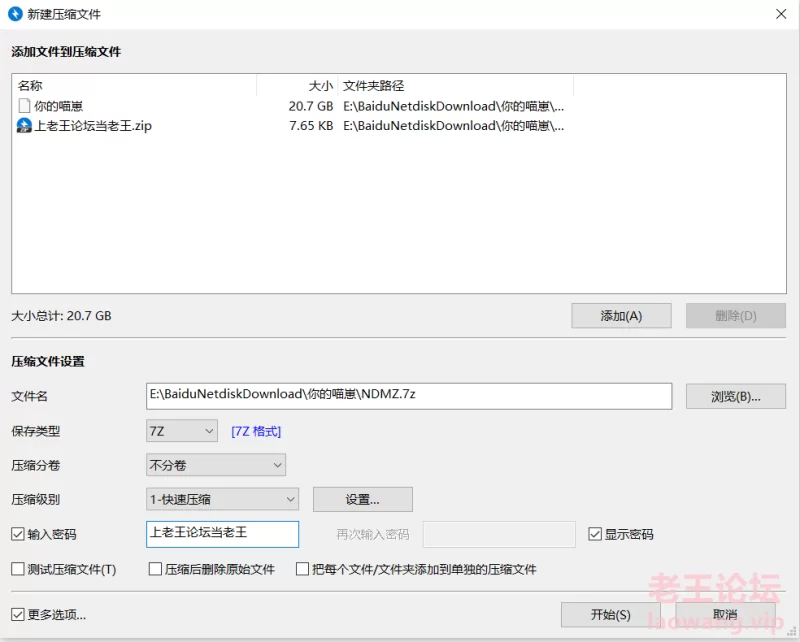The height and width of the screenshot is (642, 800).
Task: Select the 你的喵崽 file row name
Action: 58,106
